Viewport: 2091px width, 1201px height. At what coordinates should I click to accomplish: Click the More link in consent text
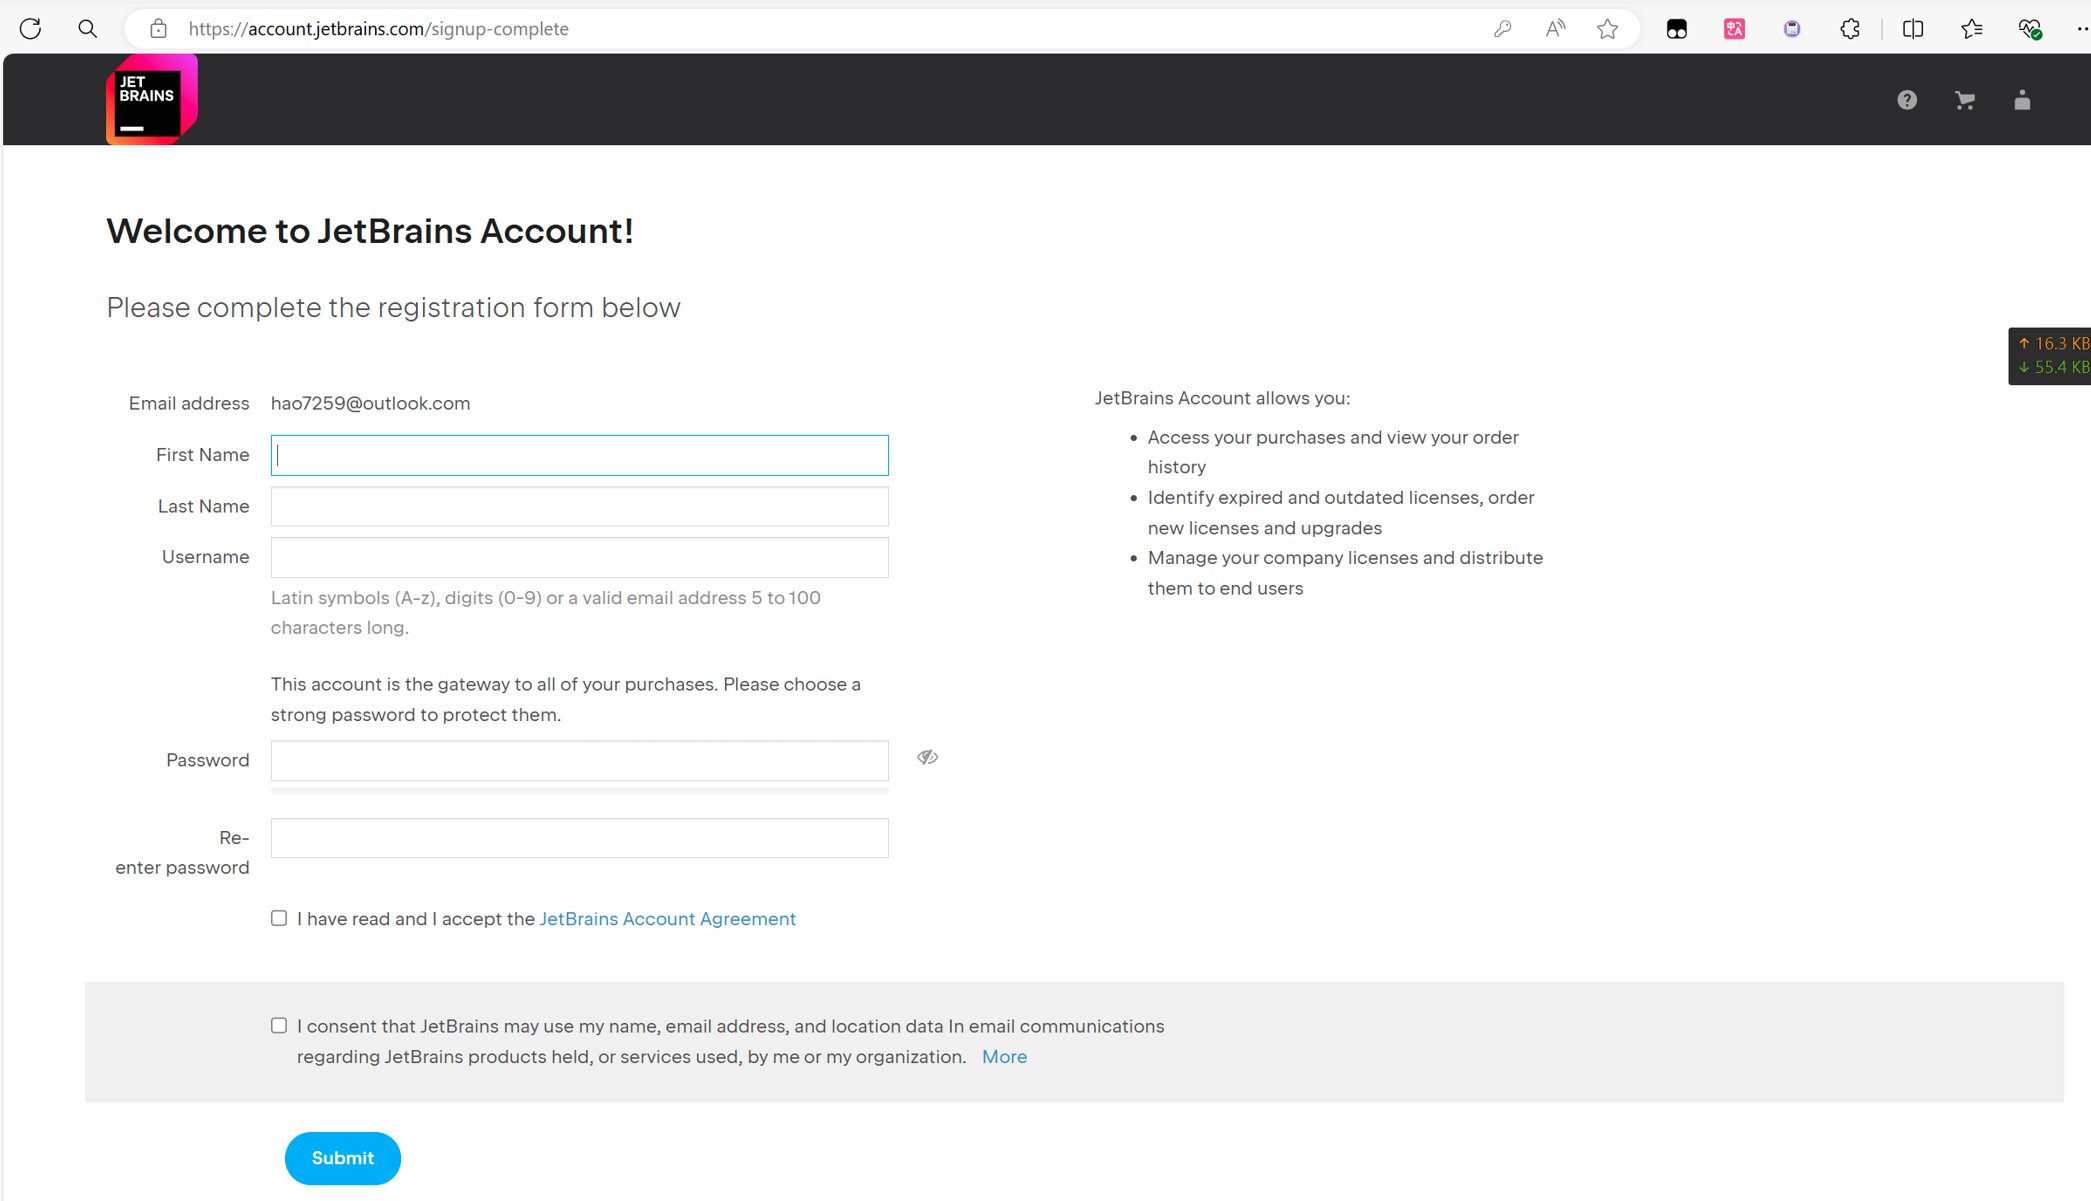pos(1004,1057)
